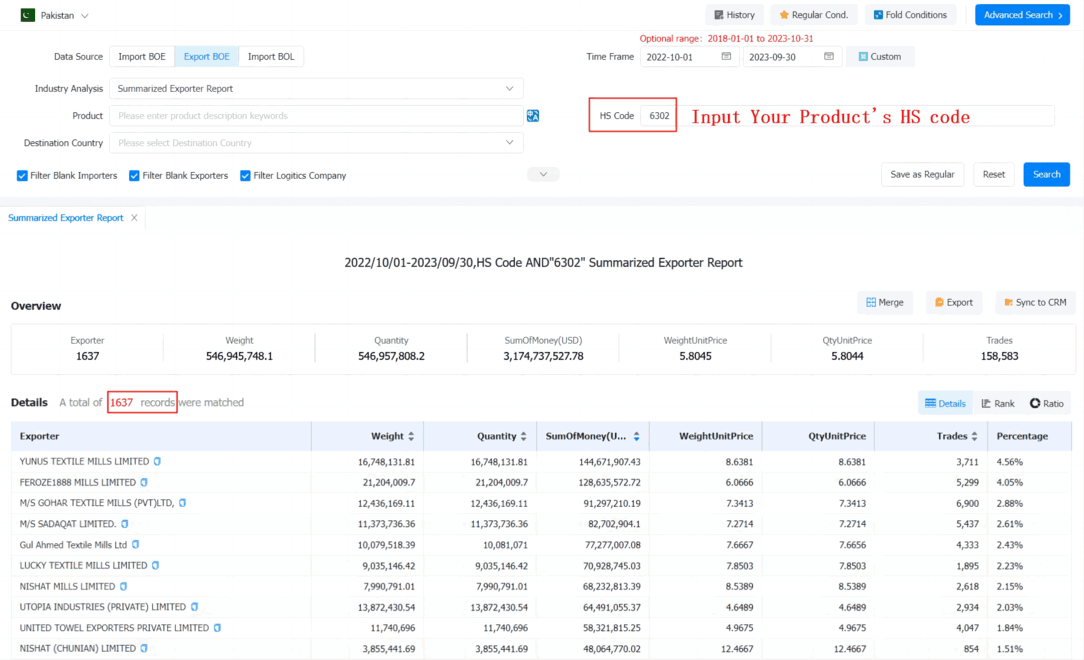Click Sync to CRM
1084x660 pixels.
pos(1035,302)
